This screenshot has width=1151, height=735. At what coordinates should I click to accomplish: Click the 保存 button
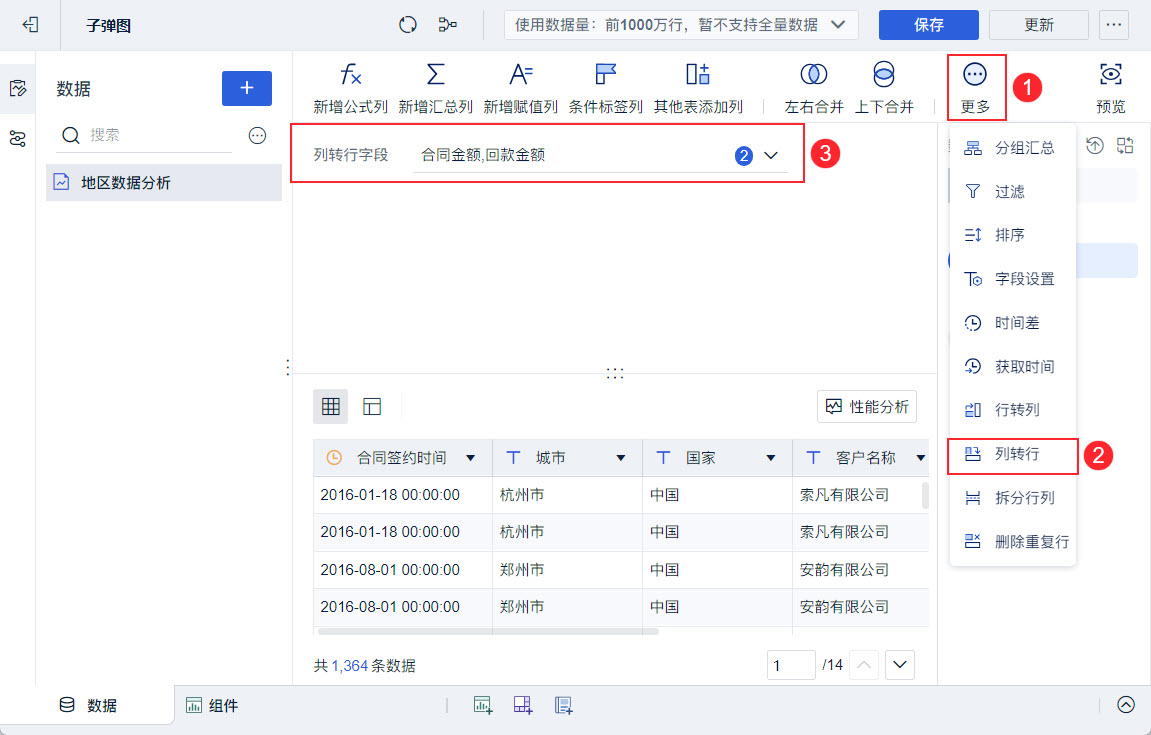pos(929,25)
